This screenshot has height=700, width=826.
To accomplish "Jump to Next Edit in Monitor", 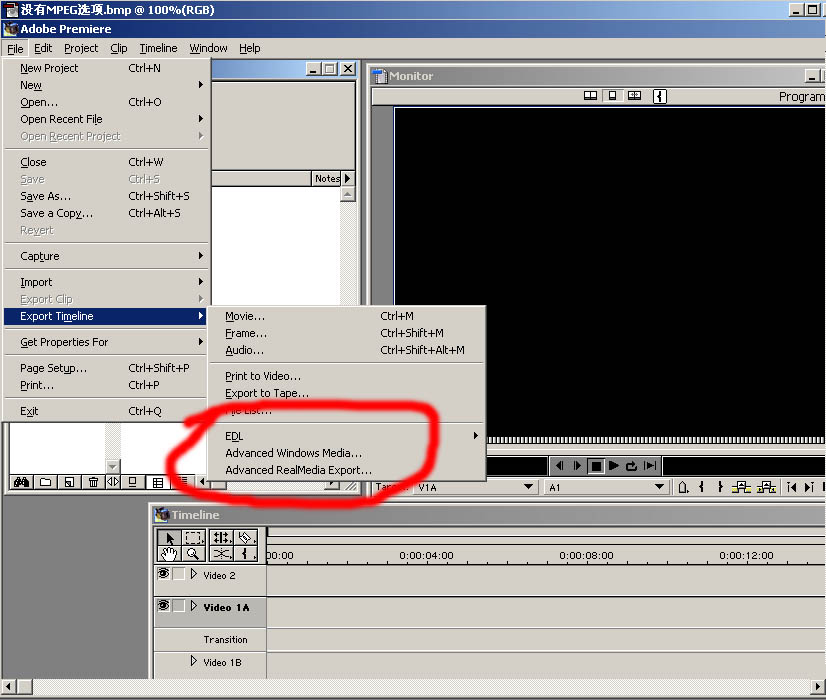I will click(x=809, y=487).
